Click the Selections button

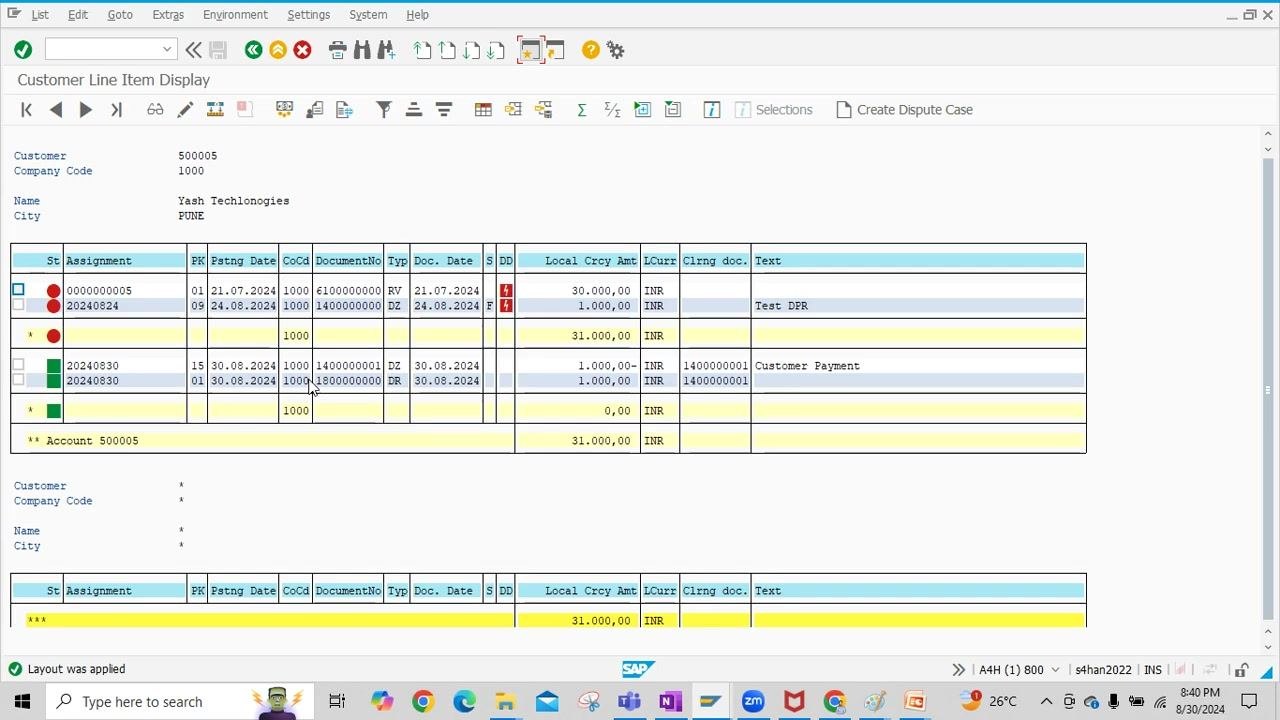coord(773,110)
